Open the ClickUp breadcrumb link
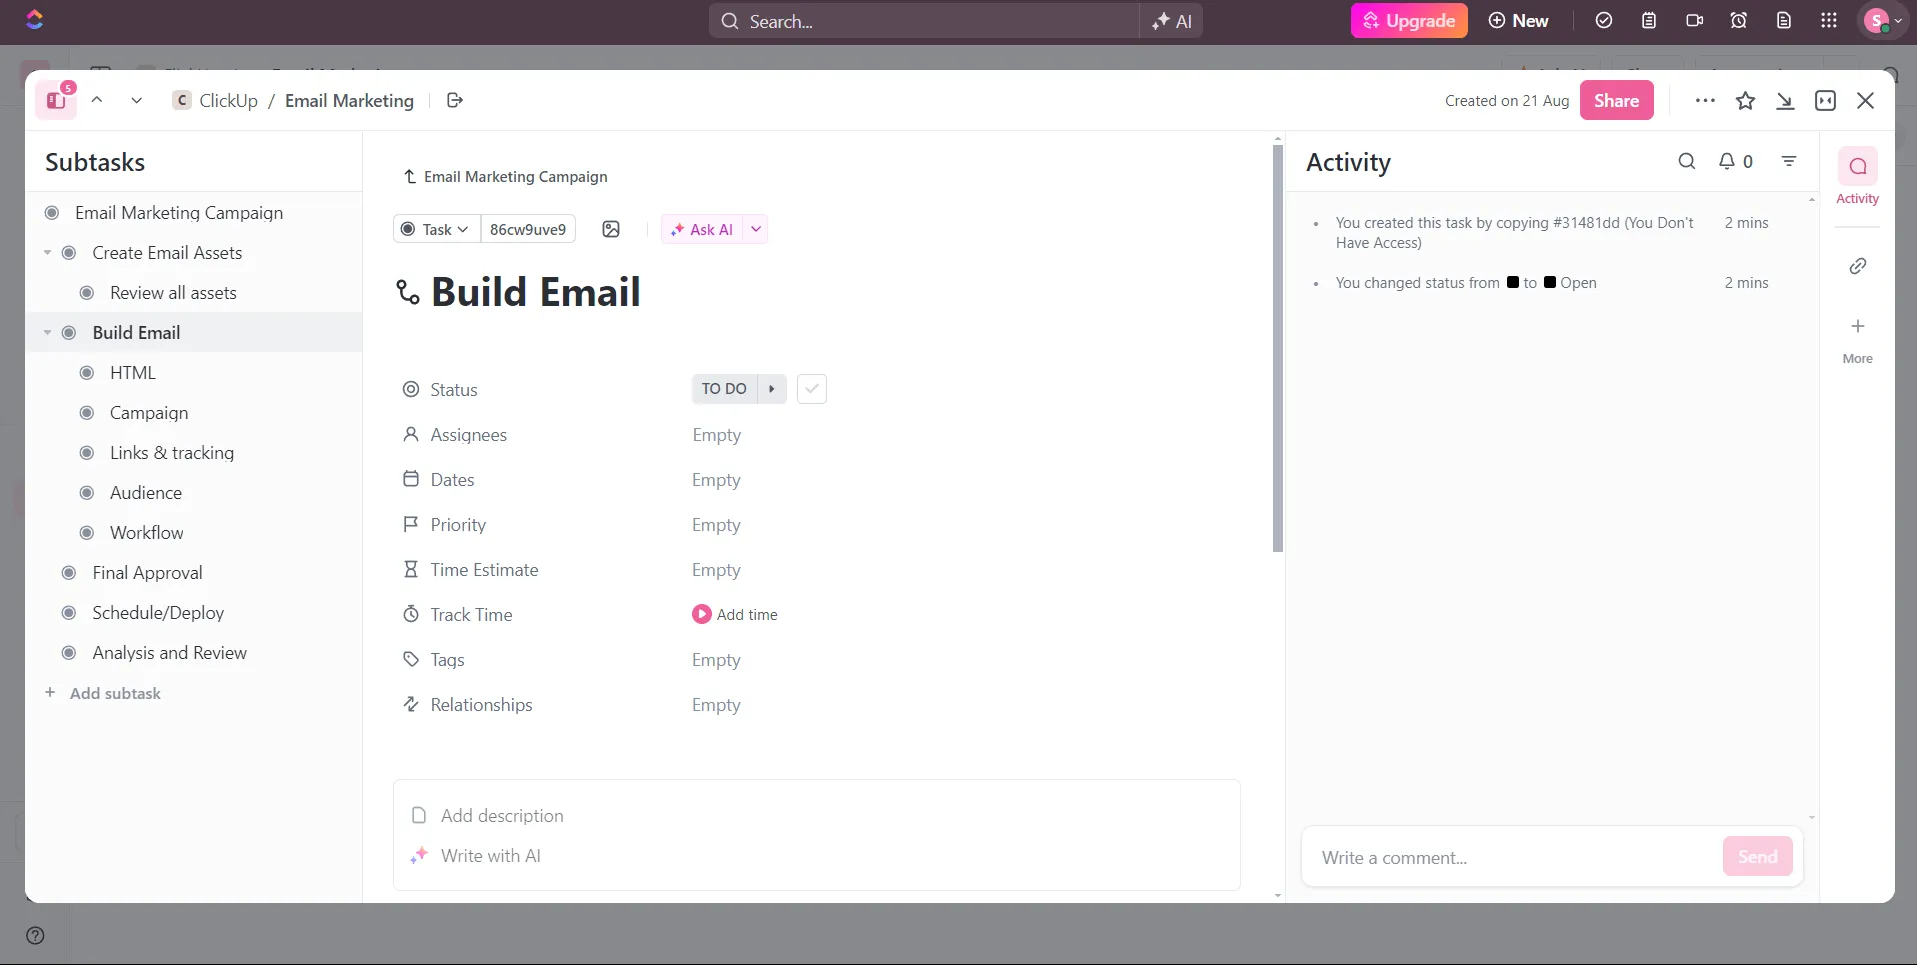 pyautogui.click(x=216, y=100)
